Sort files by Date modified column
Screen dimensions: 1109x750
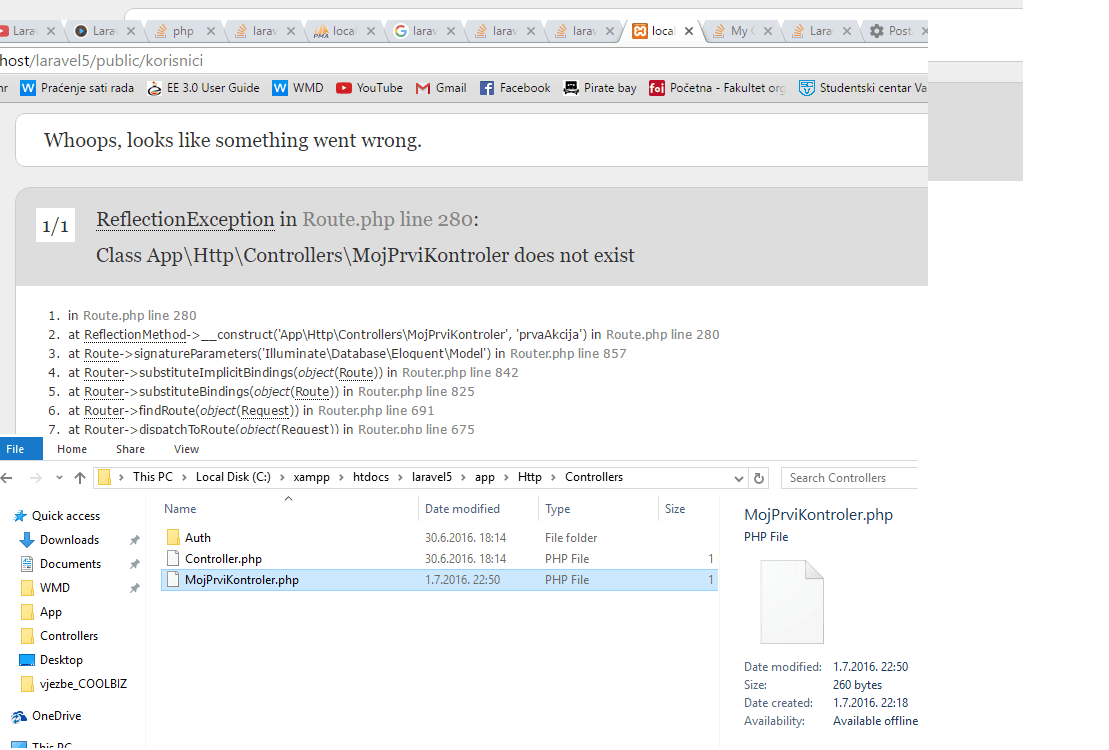point(462,509)
